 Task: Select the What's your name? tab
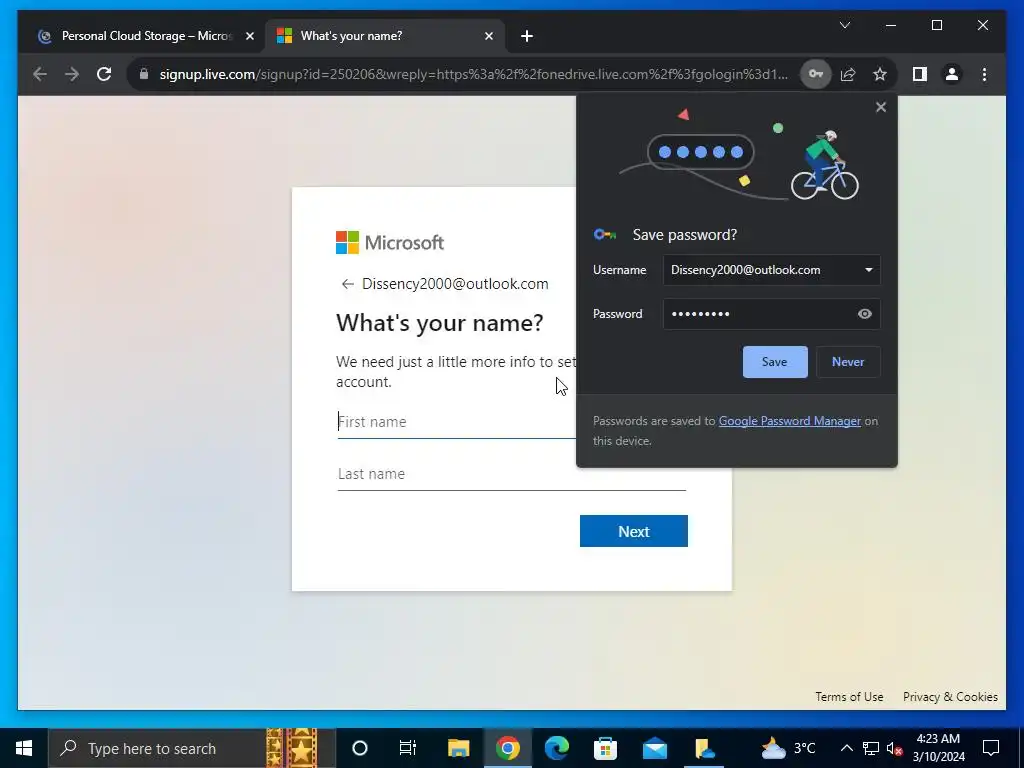tap(384, 36)
